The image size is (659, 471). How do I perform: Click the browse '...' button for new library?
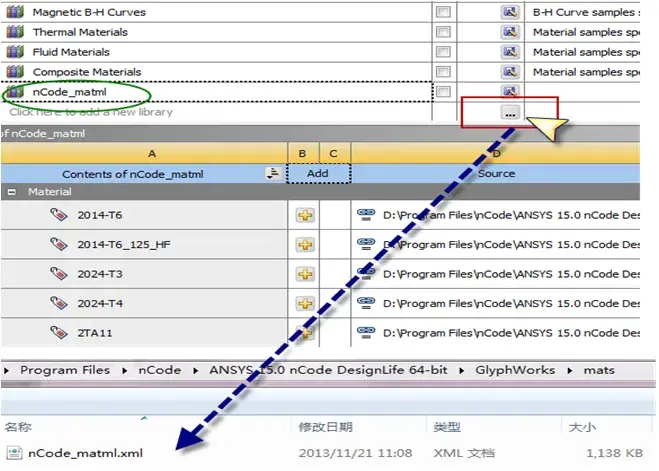pos(510,113)
